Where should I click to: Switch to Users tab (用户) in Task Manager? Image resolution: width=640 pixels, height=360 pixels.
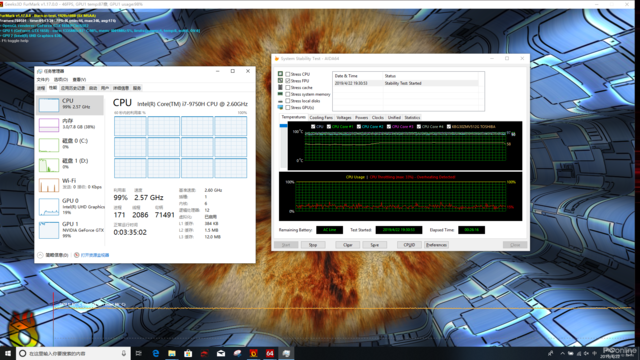(x=105, y=88)
